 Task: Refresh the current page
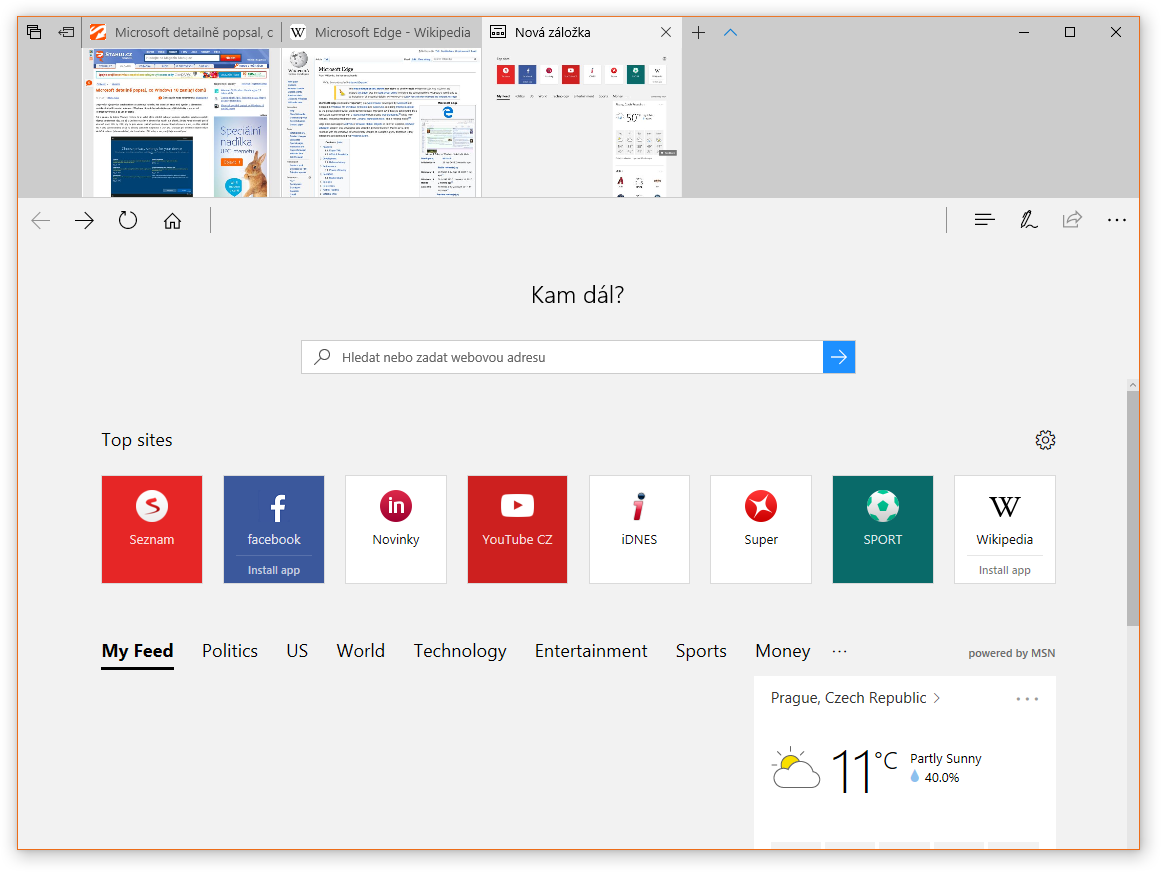coord(128,221)
